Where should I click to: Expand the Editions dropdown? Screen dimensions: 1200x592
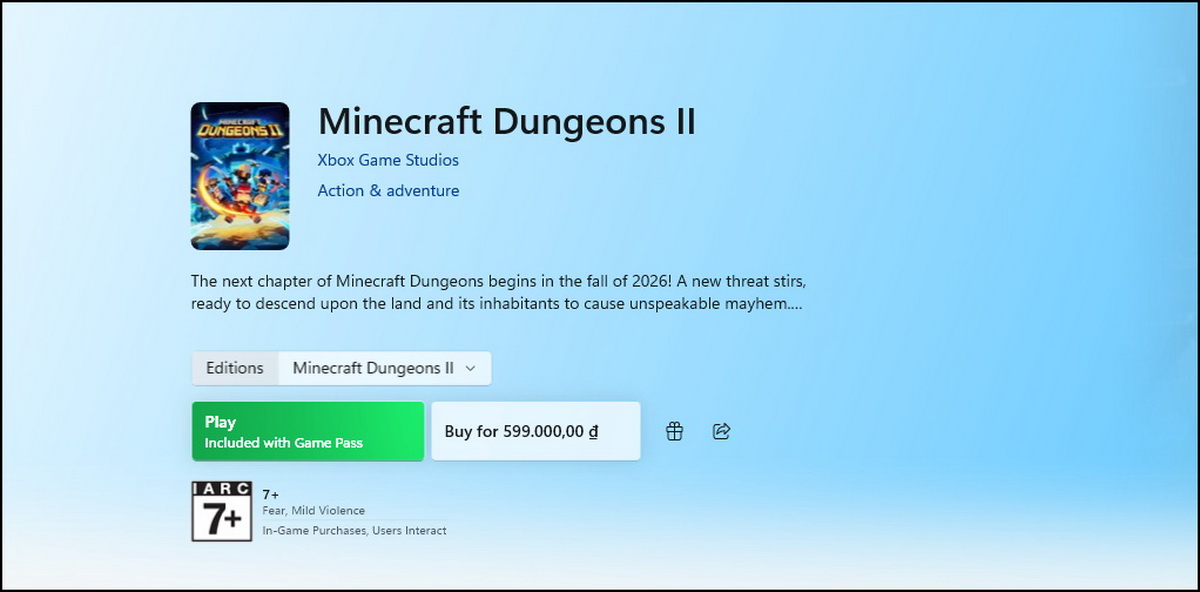385,368
